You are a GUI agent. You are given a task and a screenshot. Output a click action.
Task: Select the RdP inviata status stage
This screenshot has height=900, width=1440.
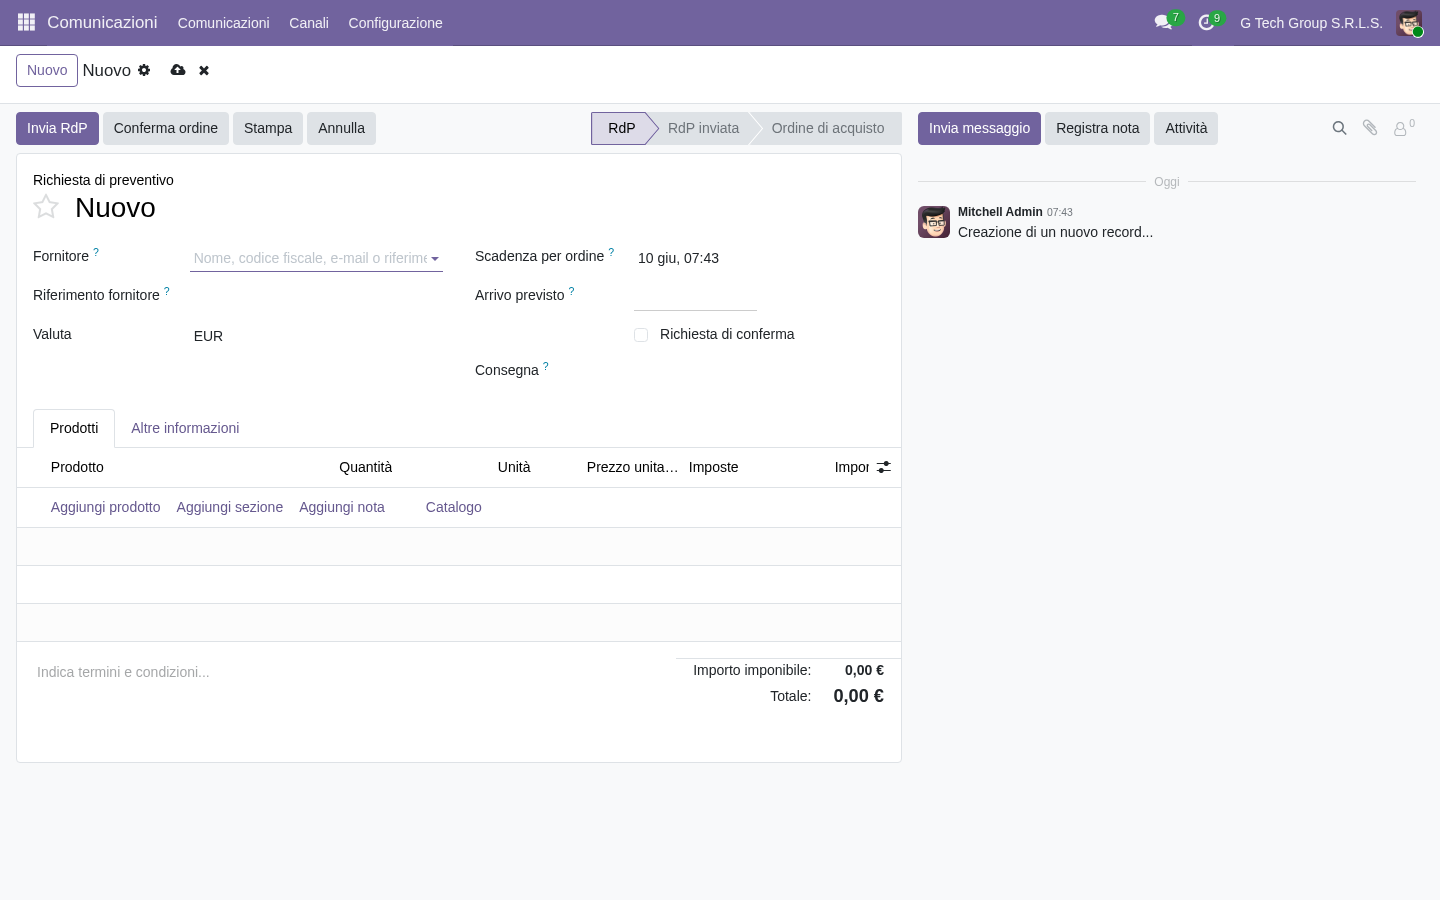tap(704, 128)
